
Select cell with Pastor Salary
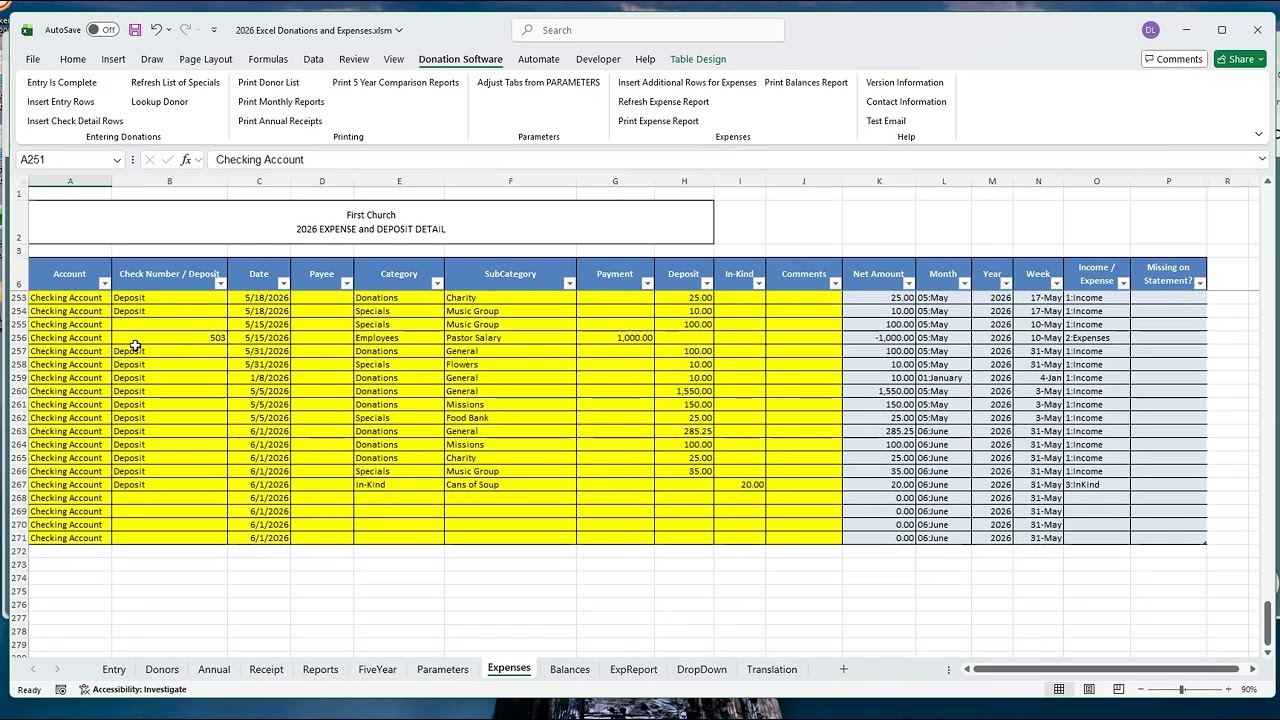[x=510, y=338]
